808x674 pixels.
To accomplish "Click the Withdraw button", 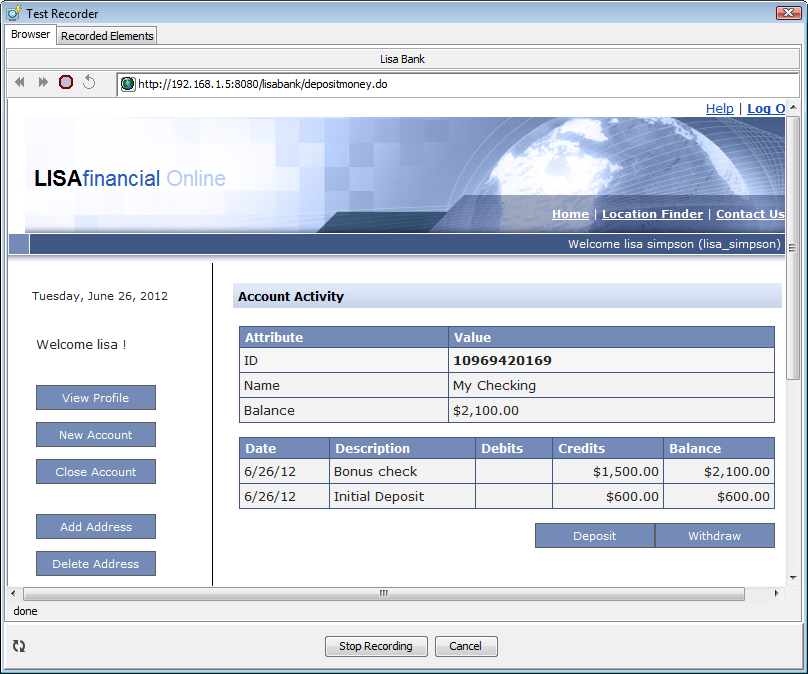I will 714,535.
